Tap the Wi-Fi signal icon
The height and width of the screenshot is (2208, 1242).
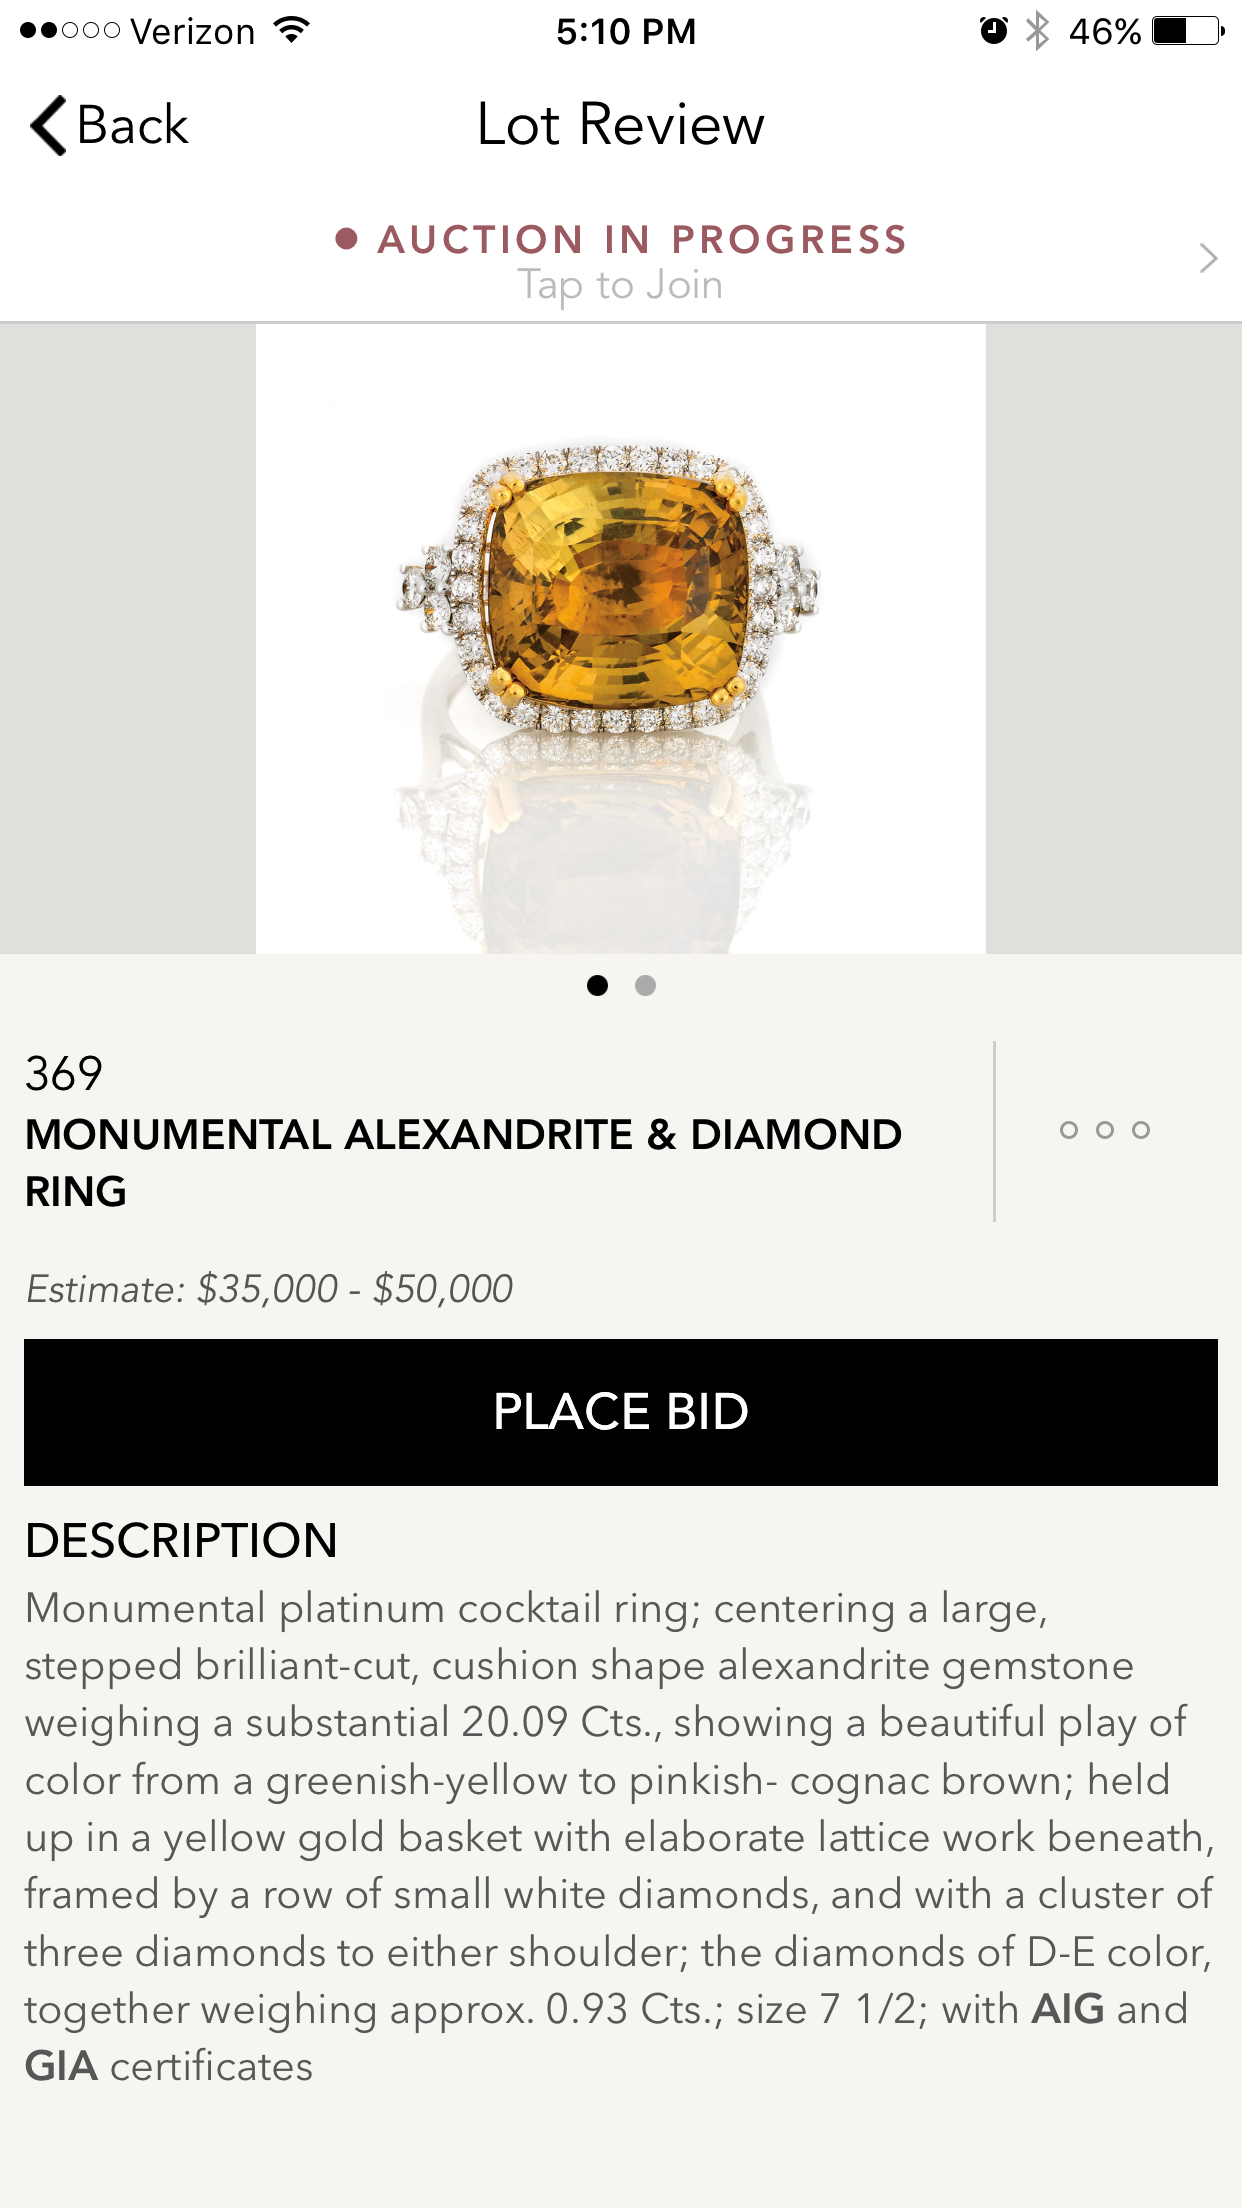click(291, 31)
